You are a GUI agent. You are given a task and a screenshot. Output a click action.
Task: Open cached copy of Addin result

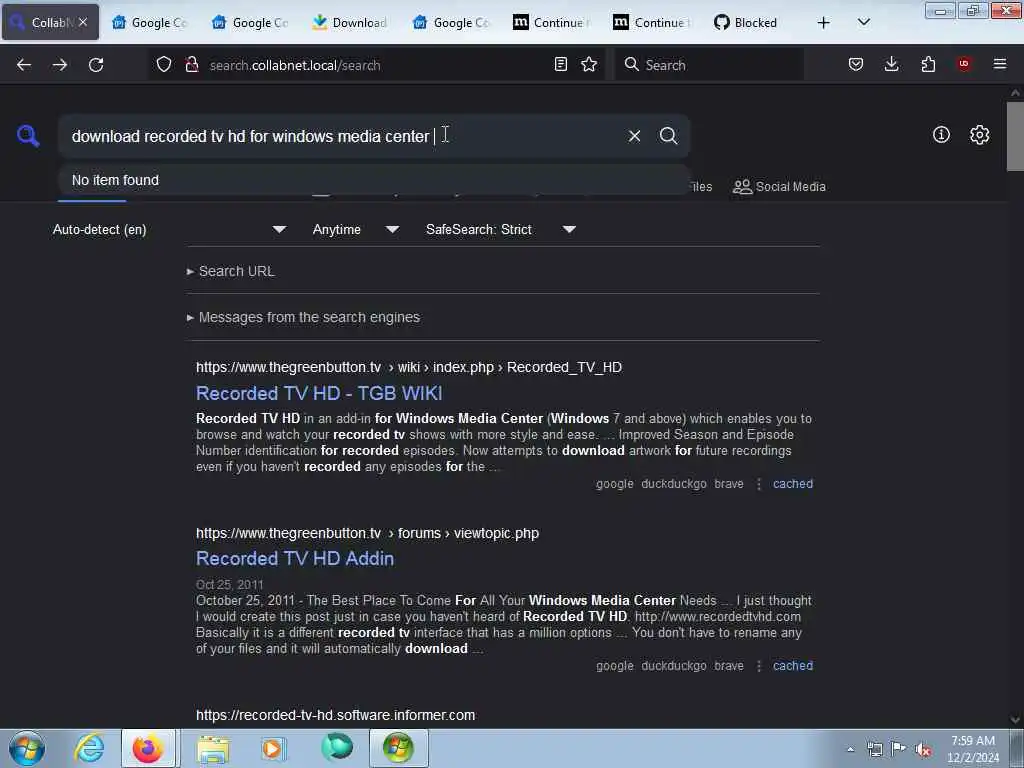tap(793, 666)
